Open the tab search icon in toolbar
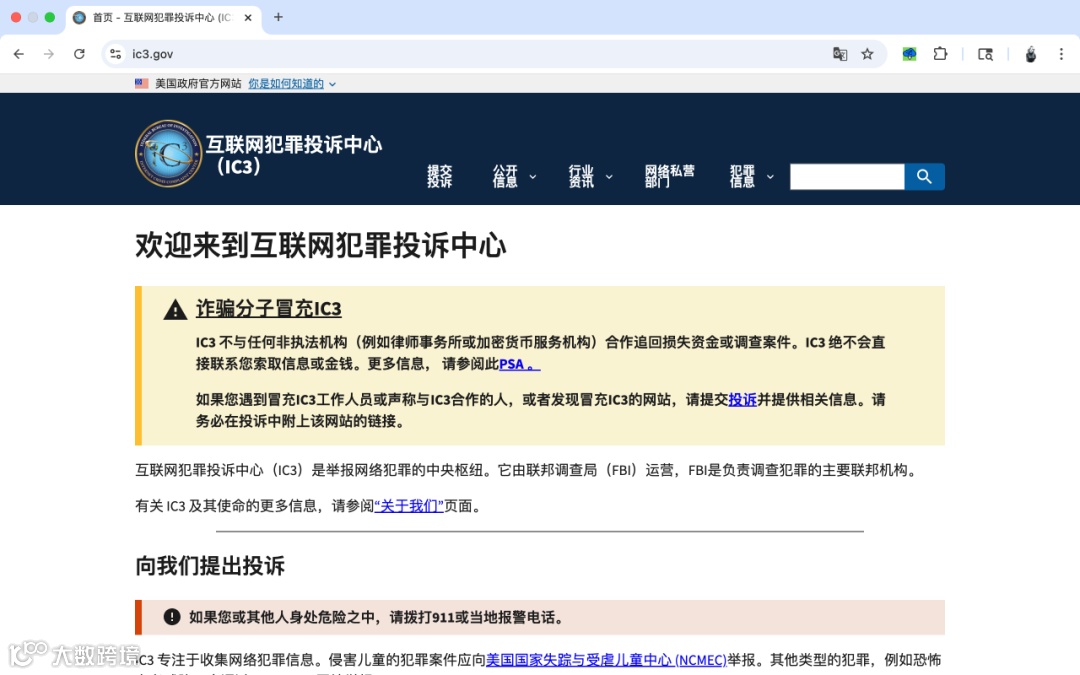The width and height of the screenshot is (1080, 675). [x=986, y=54]
